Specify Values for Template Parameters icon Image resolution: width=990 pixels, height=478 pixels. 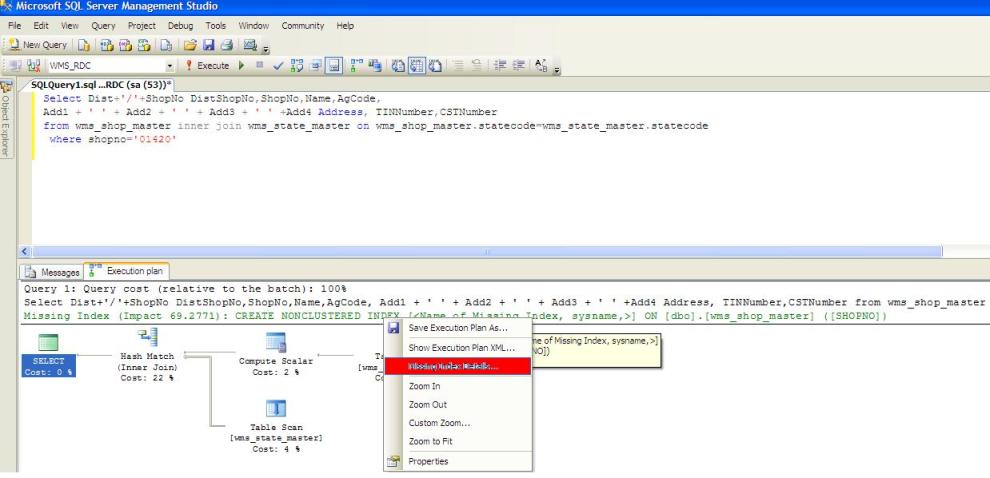[541, 66]
